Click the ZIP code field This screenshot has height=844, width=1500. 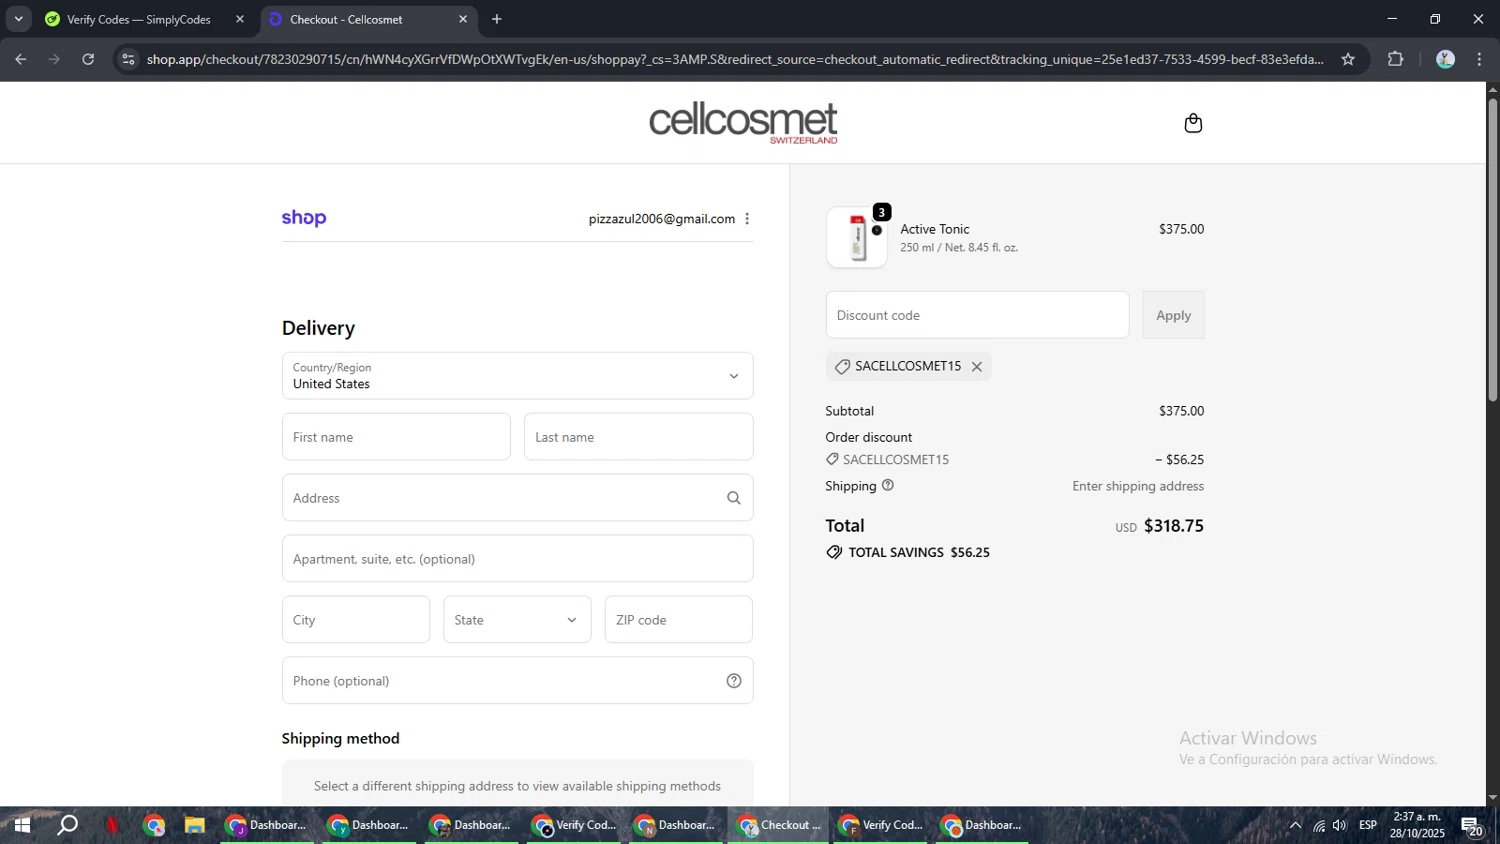pos(679,620)
